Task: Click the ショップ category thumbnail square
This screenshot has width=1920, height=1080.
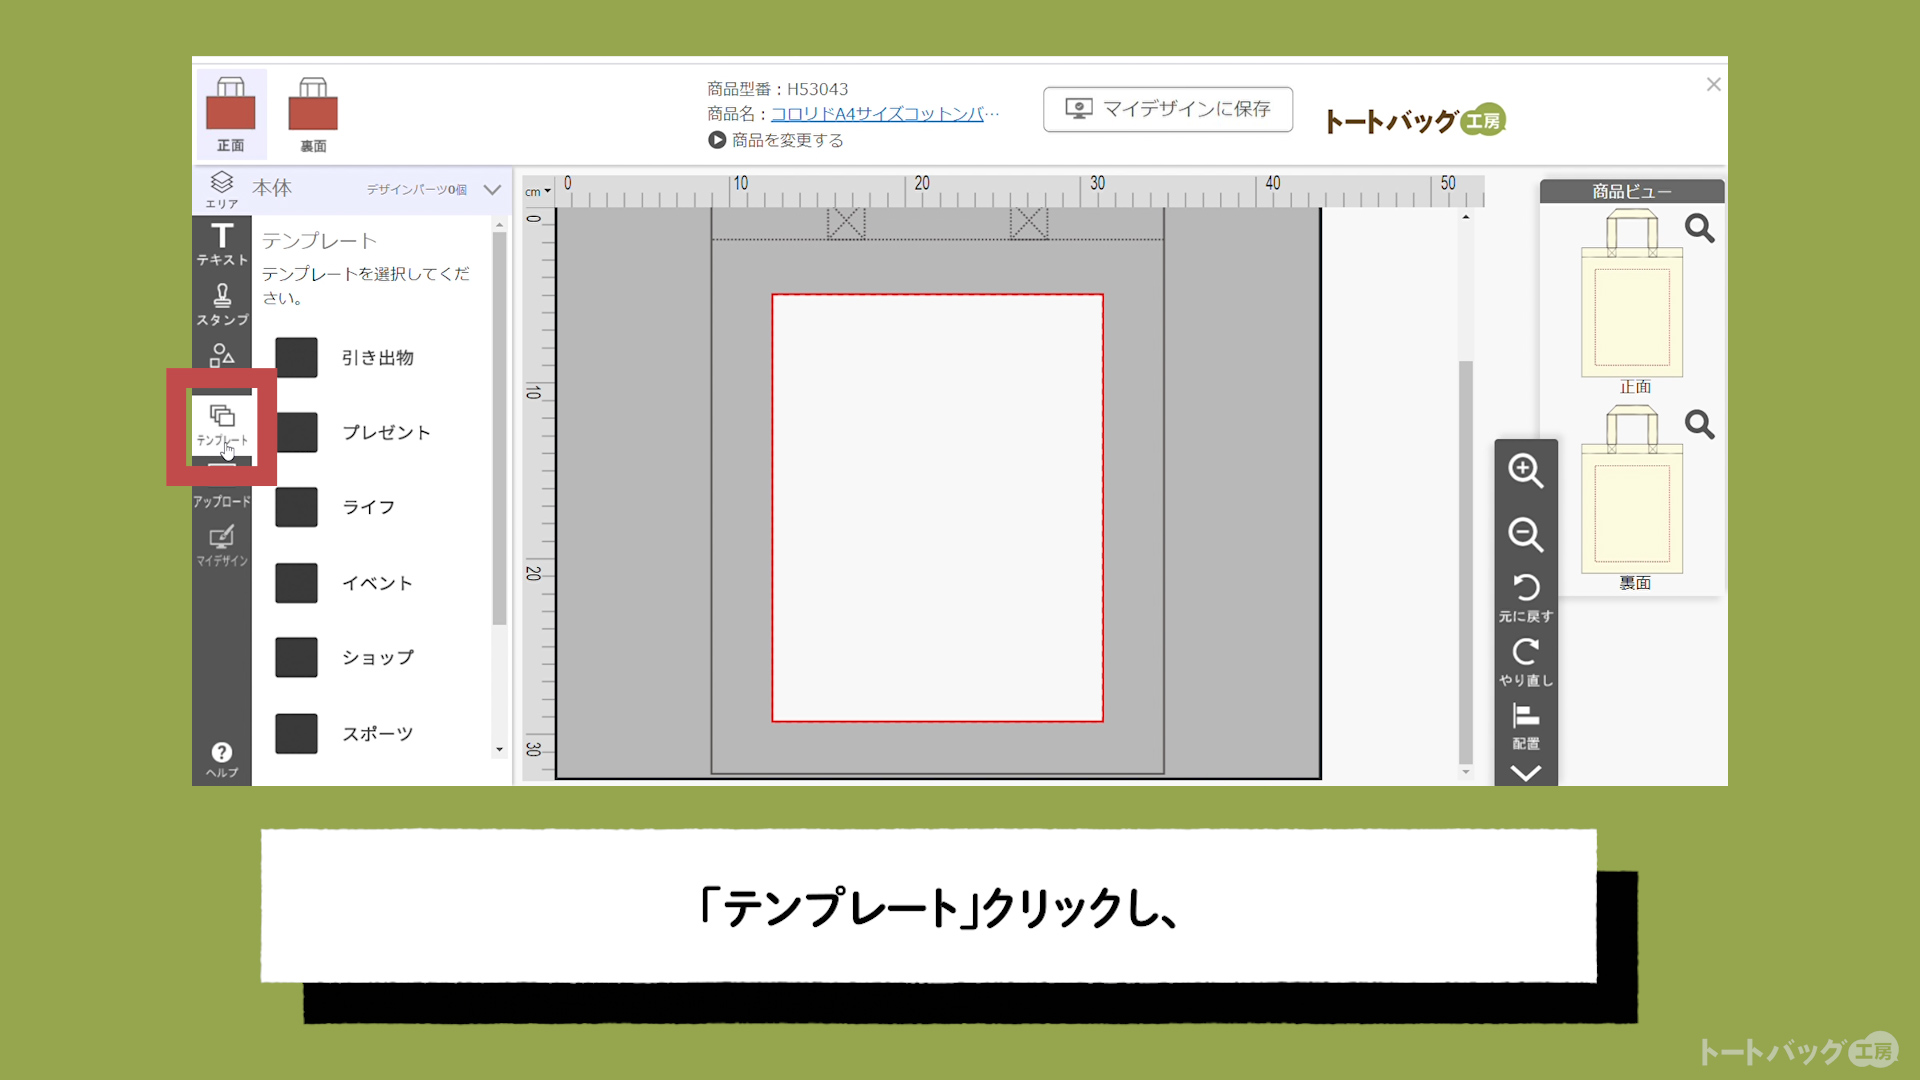Action: [x=296, y=658]
